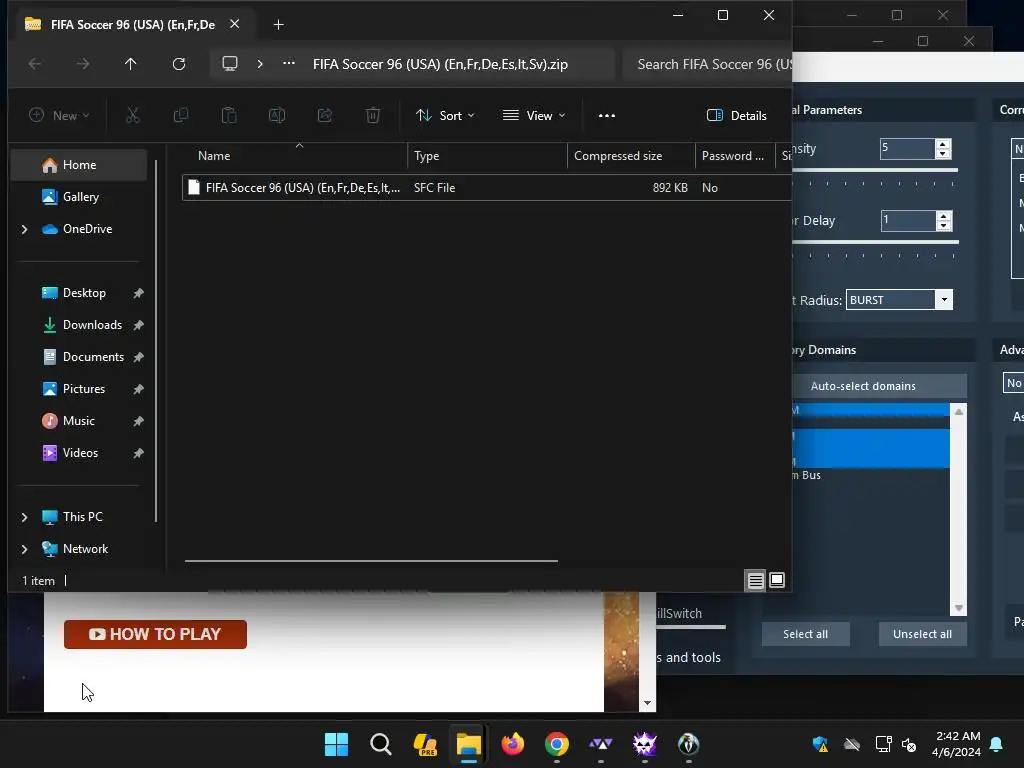Image resolution: width=1024 pixels, height=768 pixels.
Task: Go up one folder level
Action: pyautogui.click(x=131, y=64)
